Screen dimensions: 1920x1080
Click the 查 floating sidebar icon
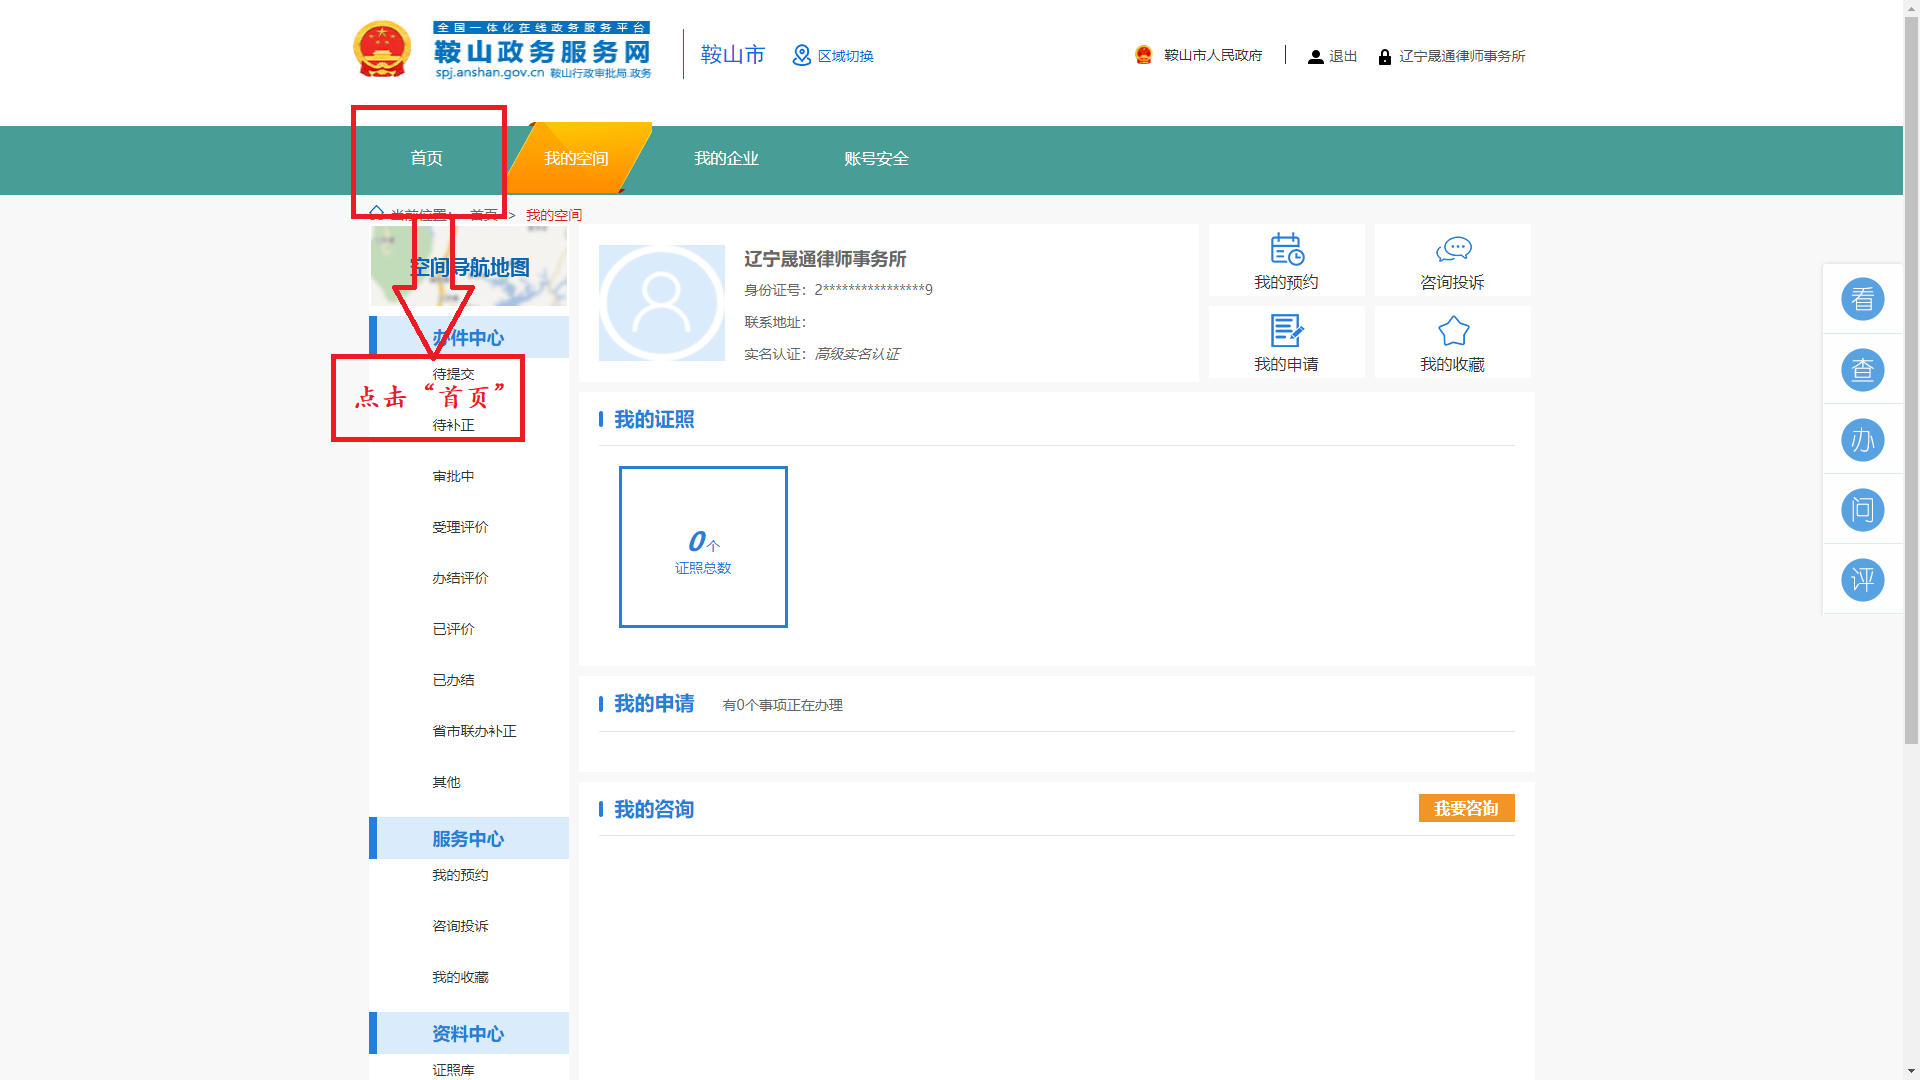(1862, 369)
